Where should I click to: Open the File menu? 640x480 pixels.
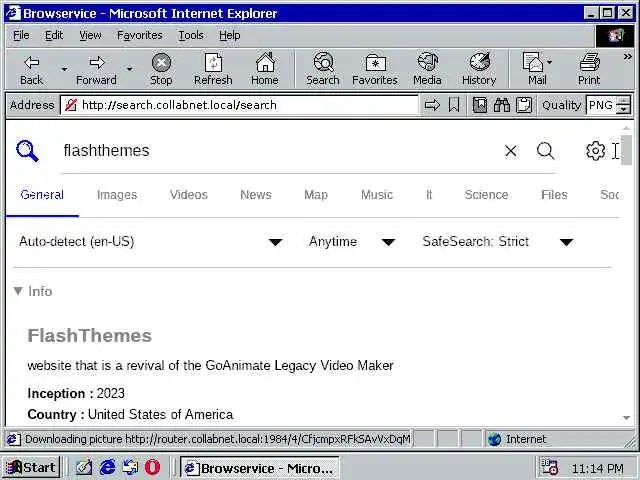[21, 36]
